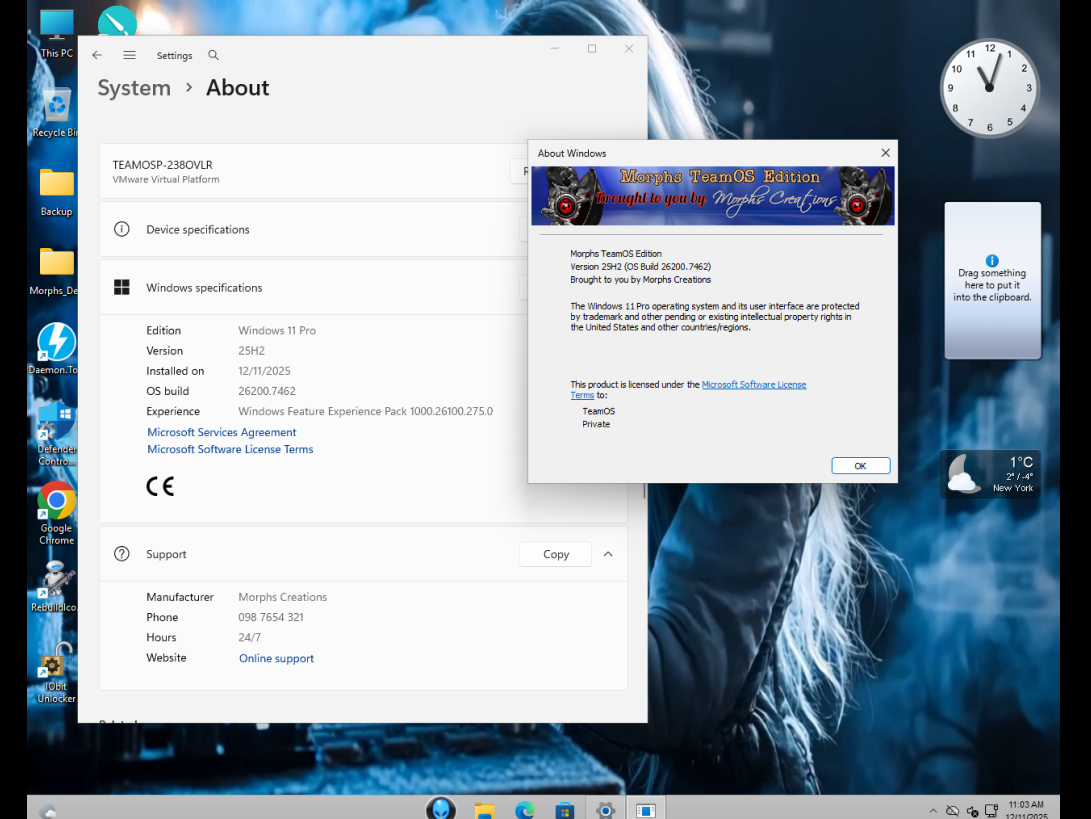Click the clipboard drop gadget

click(992, 280)
